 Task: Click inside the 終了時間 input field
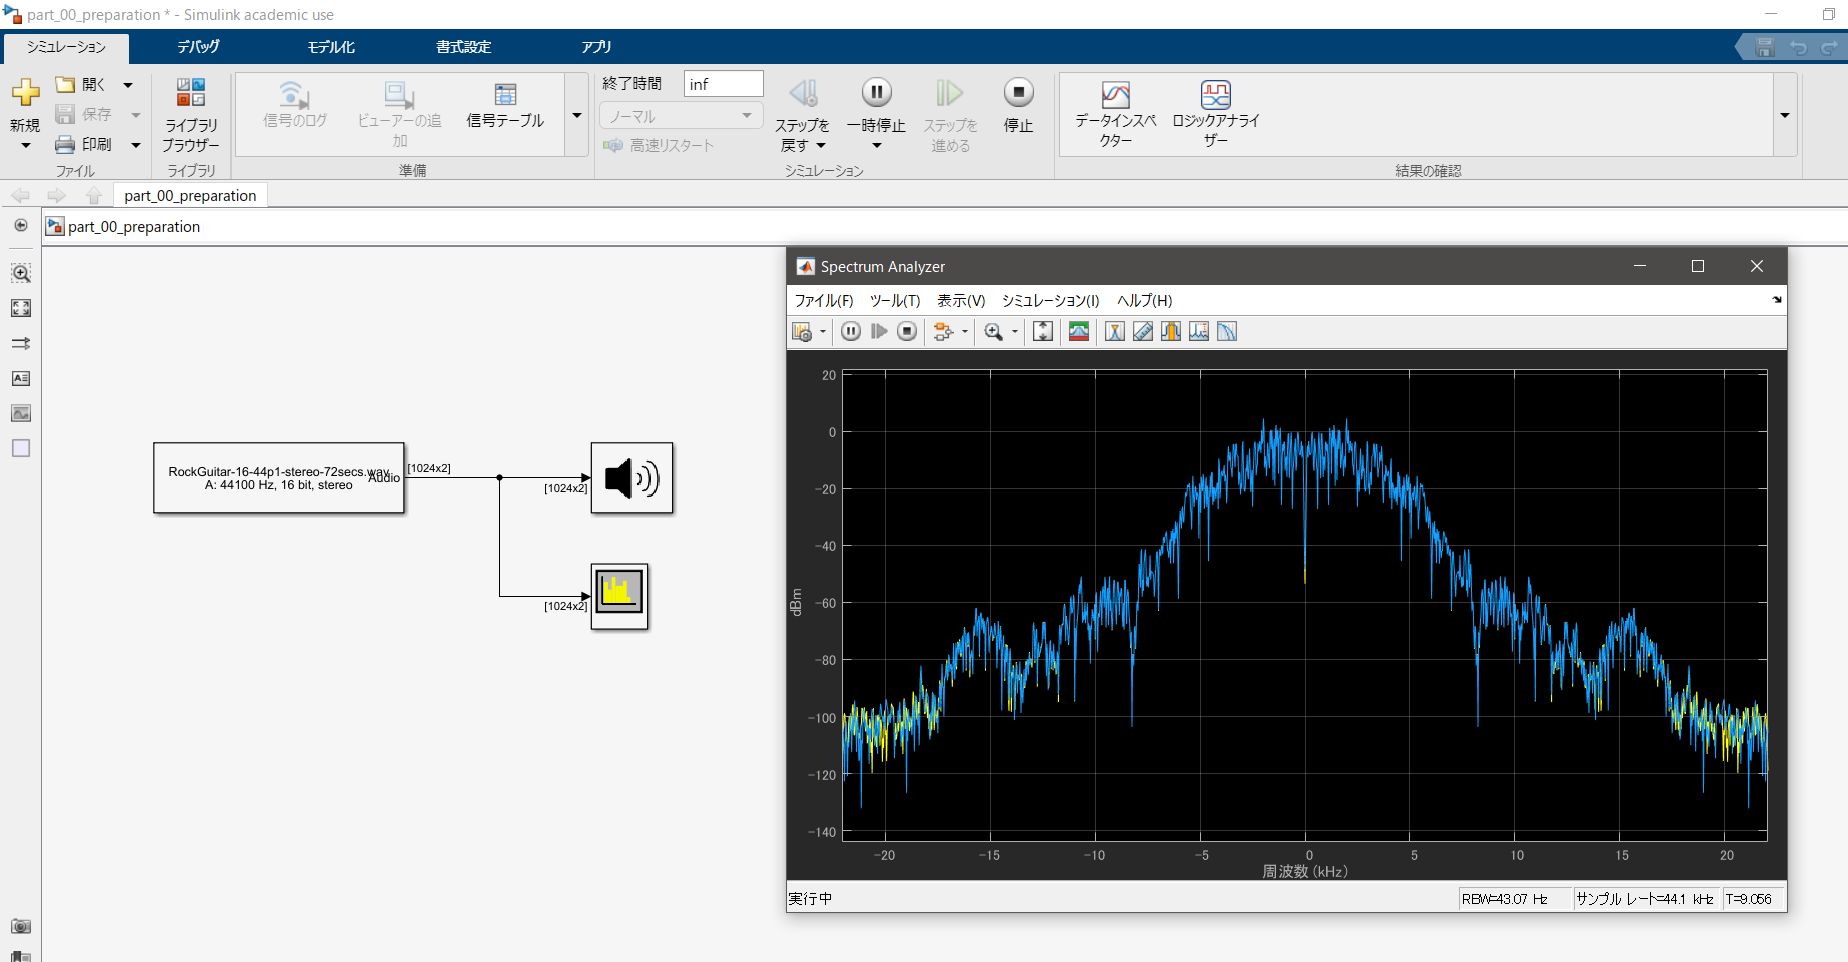[722, 84]
